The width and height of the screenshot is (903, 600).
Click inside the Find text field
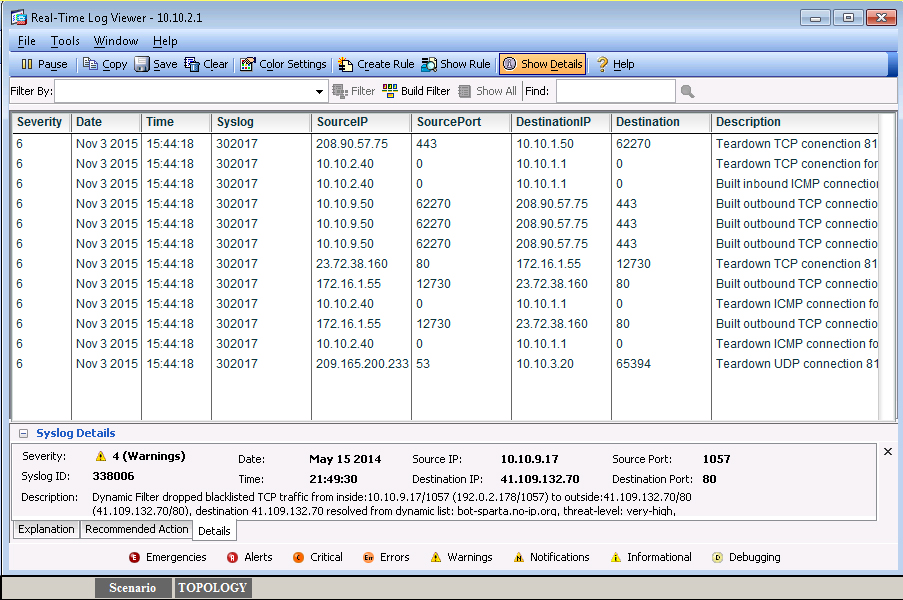click(x=615, y=91)
